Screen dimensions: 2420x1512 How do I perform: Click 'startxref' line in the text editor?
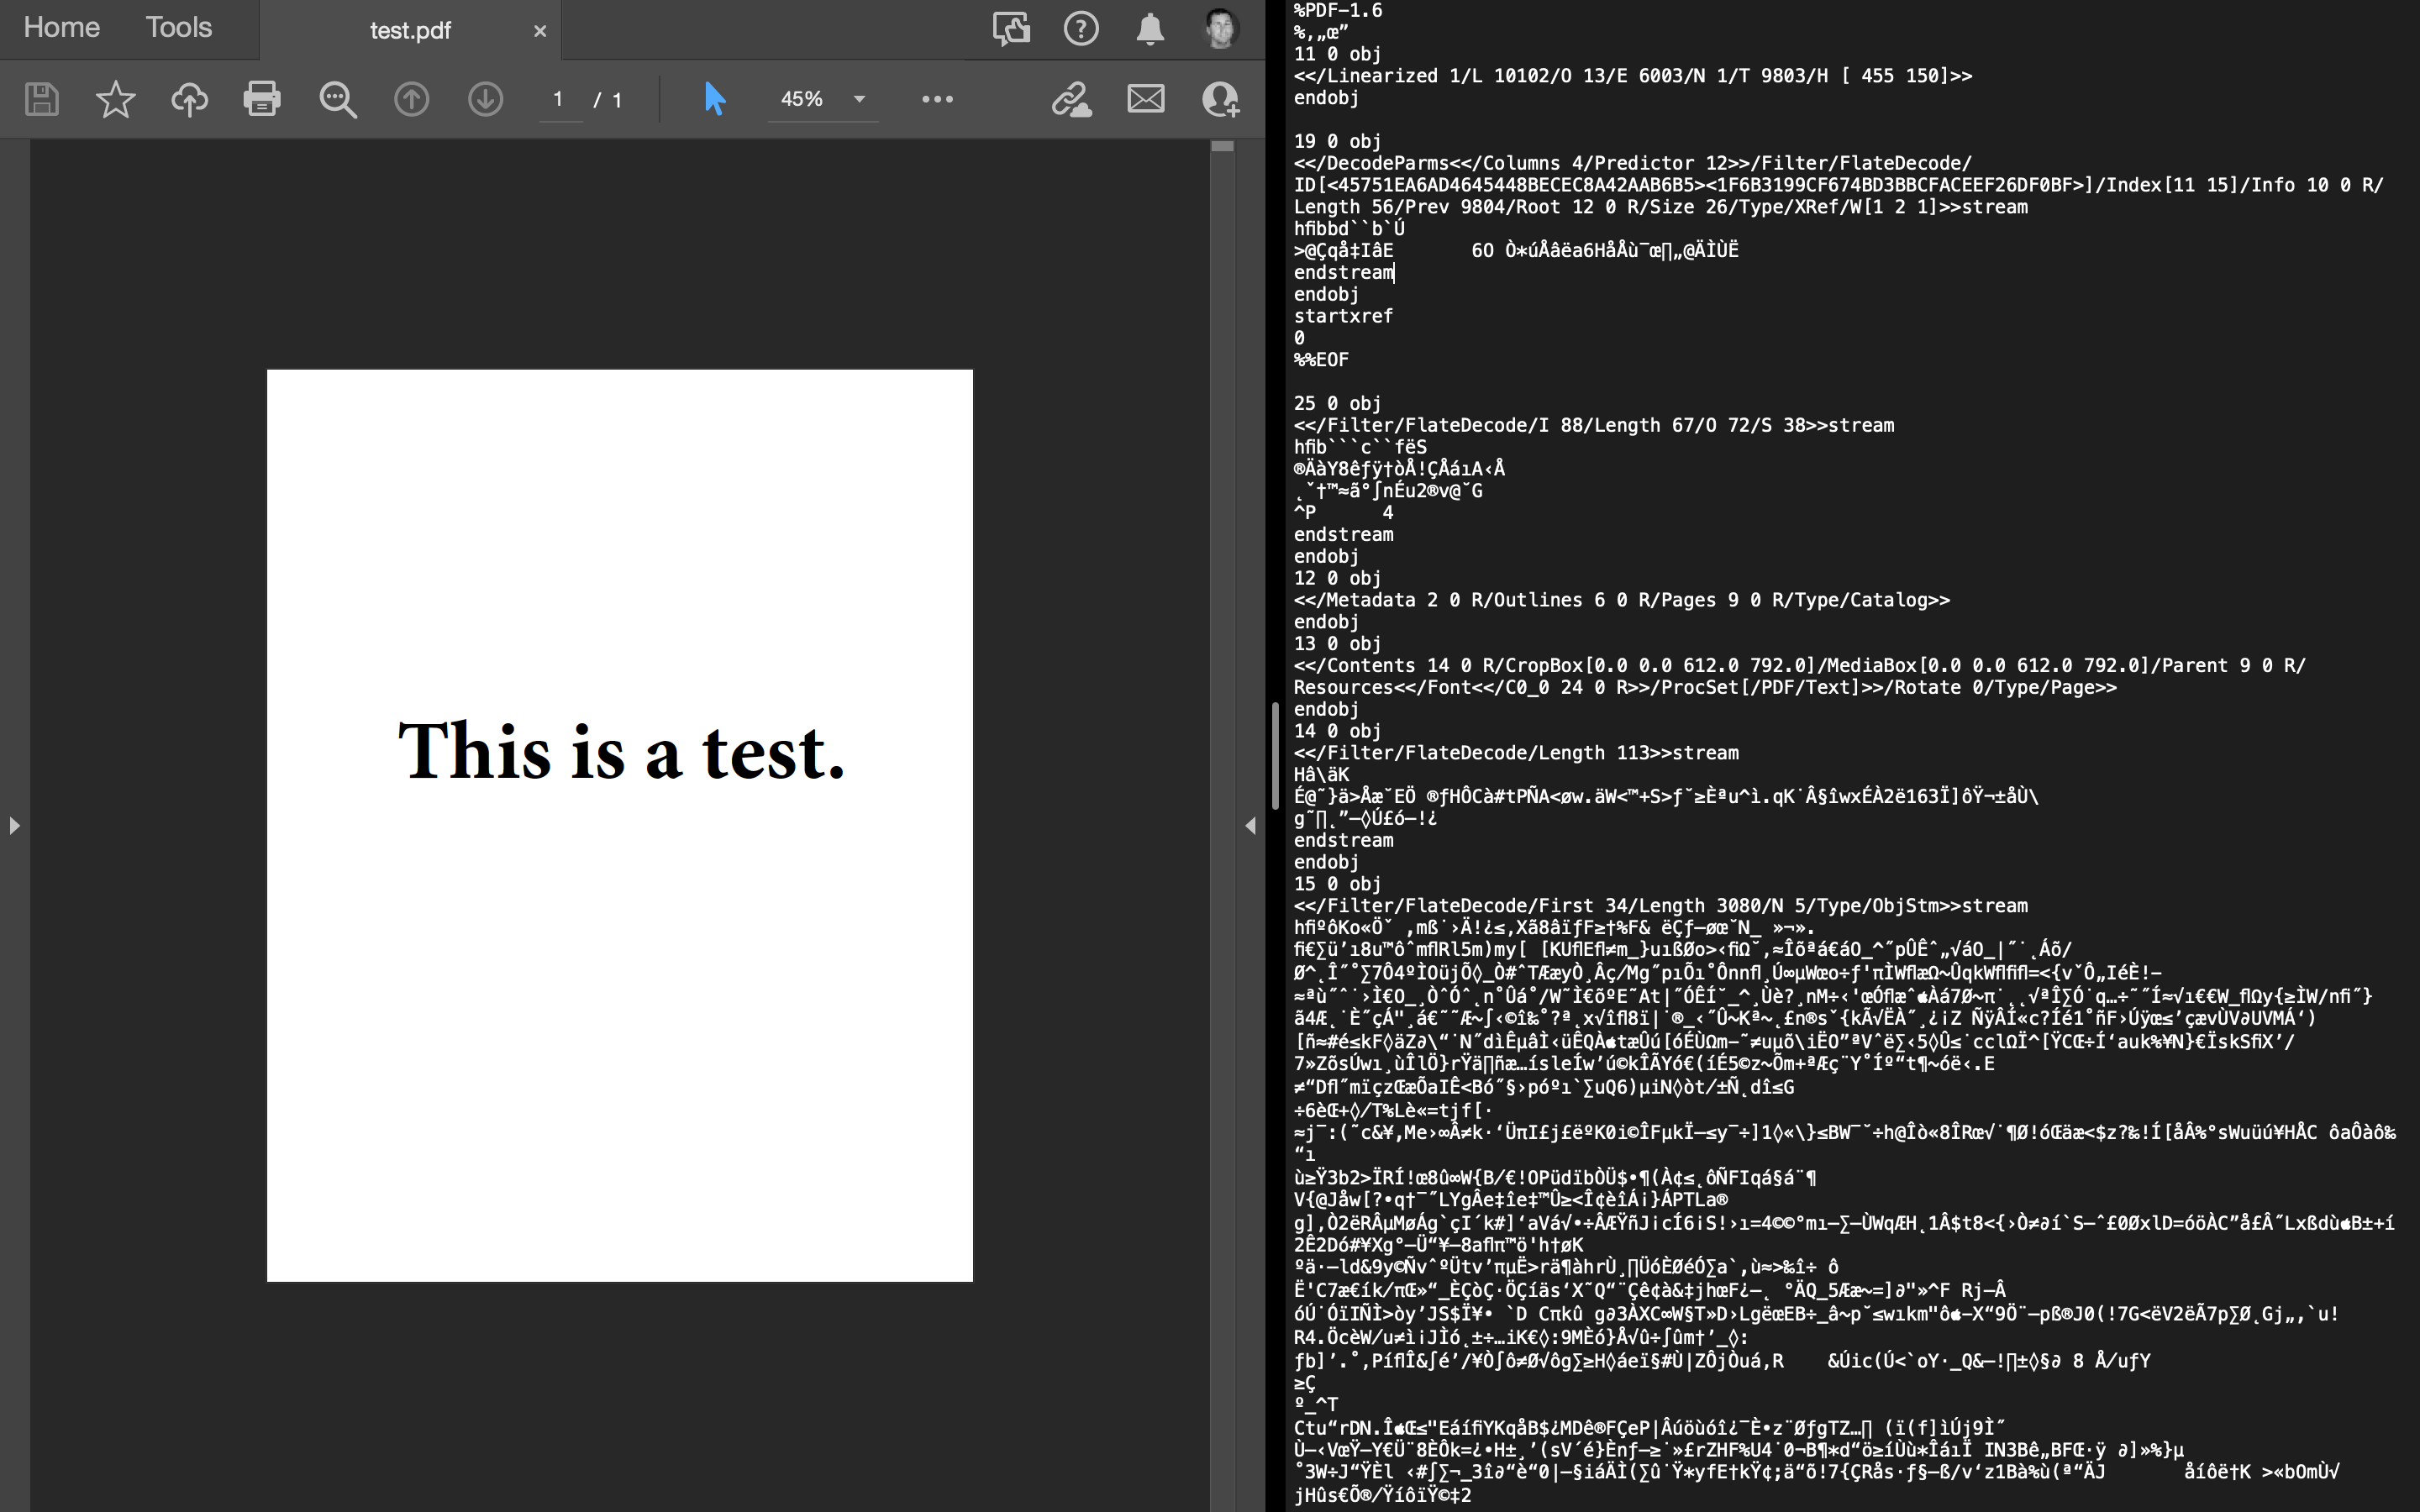[x=1343, y=316]
